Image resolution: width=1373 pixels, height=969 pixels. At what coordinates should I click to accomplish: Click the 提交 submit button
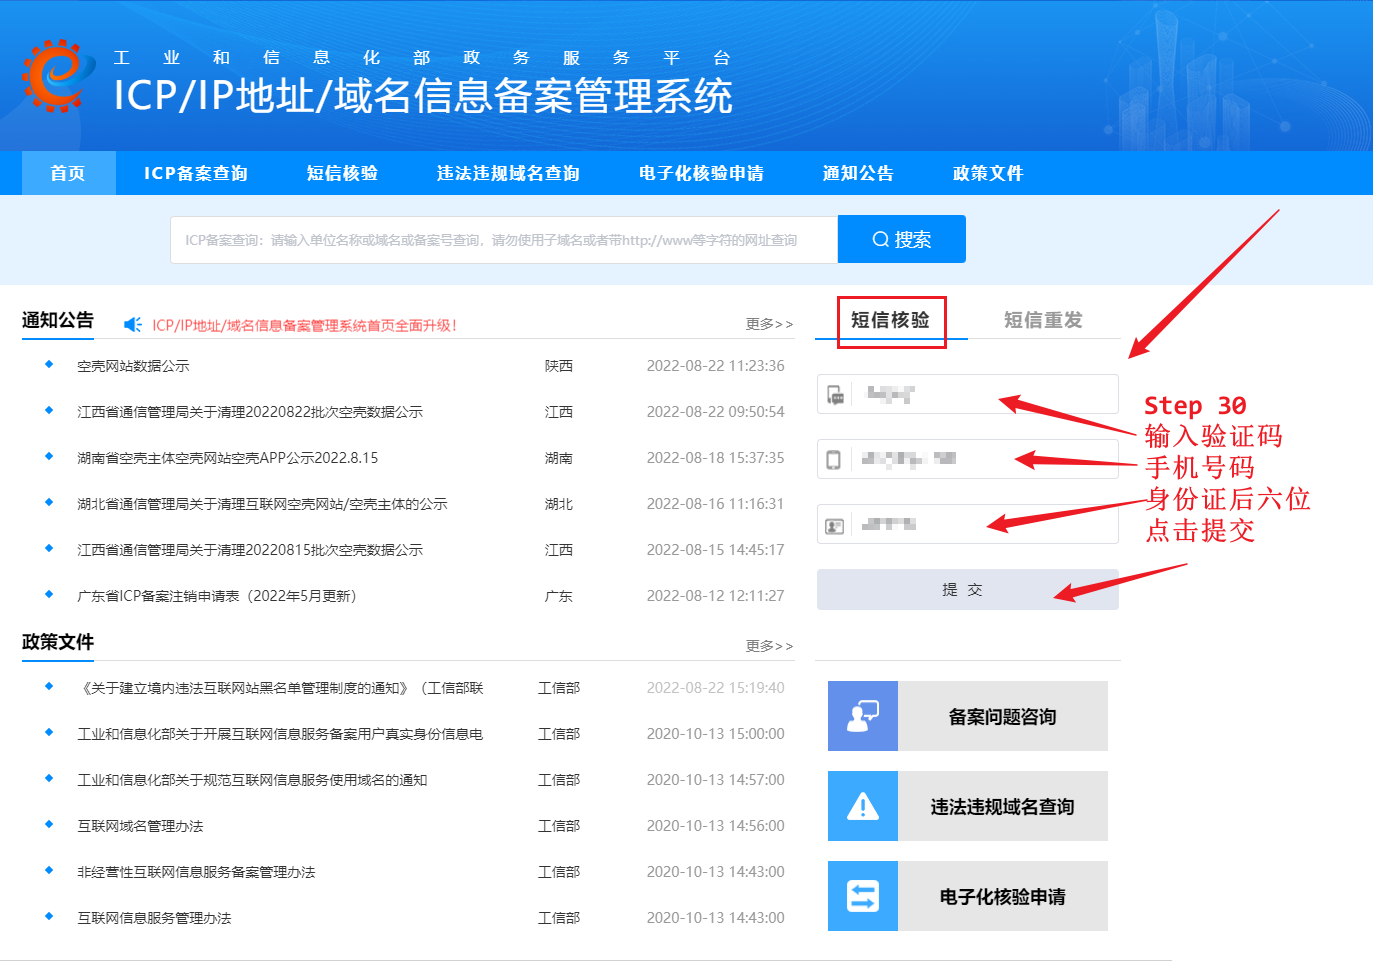[x=968, y=590]
